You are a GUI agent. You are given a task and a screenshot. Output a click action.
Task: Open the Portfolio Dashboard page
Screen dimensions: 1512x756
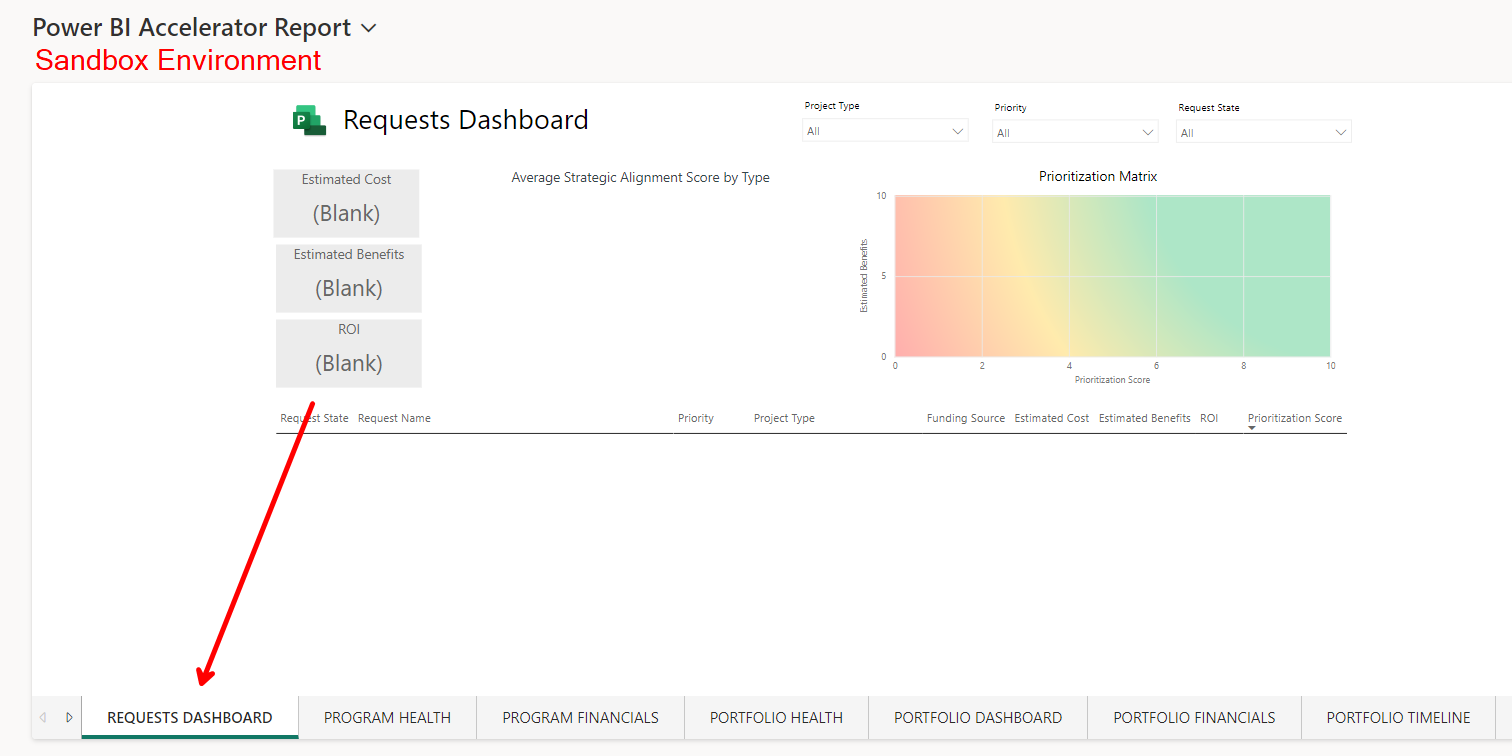(977, 717)
